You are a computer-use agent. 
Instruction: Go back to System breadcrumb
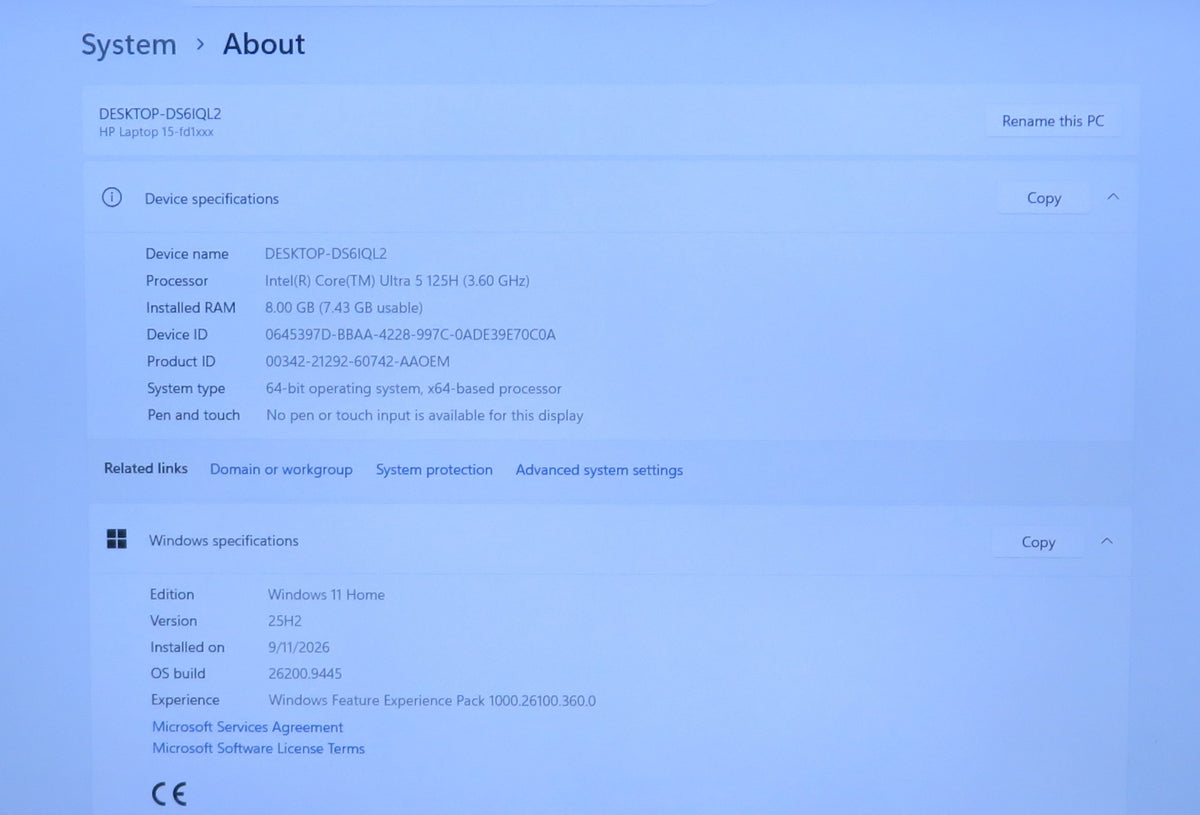pyautogui.click(x=128, y=45)
